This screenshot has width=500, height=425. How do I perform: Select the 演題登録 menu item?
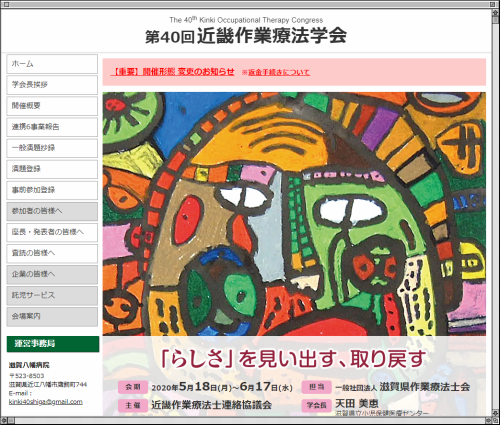(52, 169)
